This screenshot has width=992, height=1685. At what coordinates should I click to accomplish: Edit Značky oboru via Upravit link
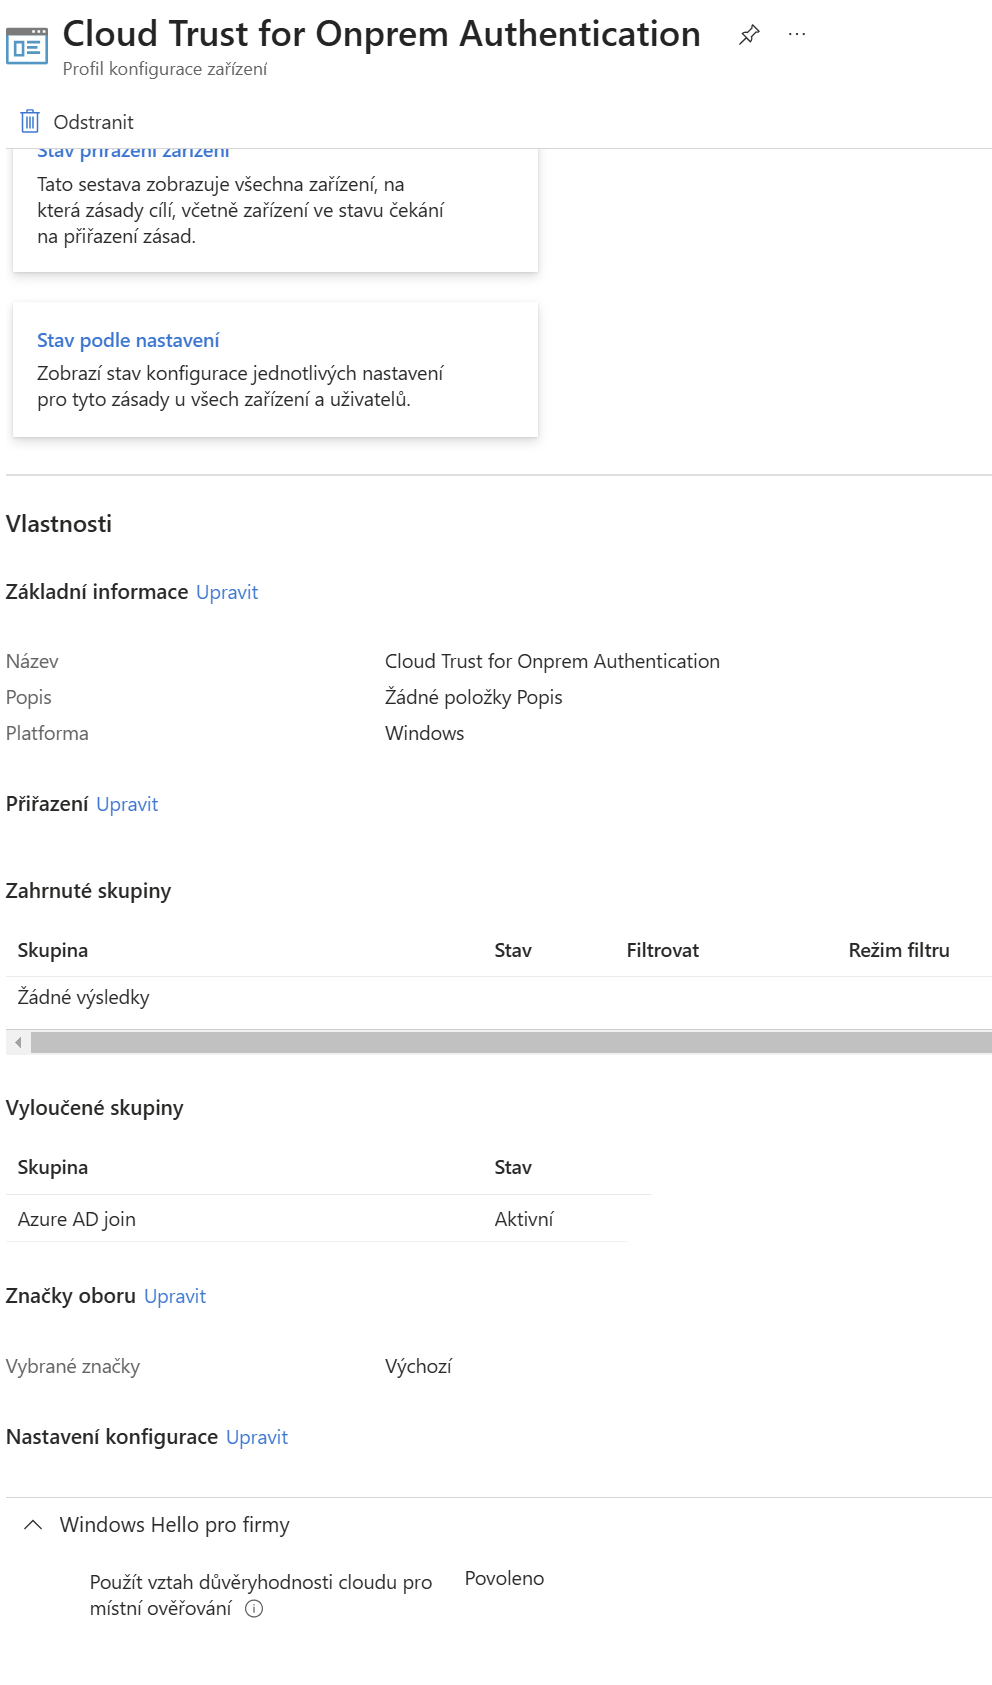pyautogui.click(x=175, y=1296)
